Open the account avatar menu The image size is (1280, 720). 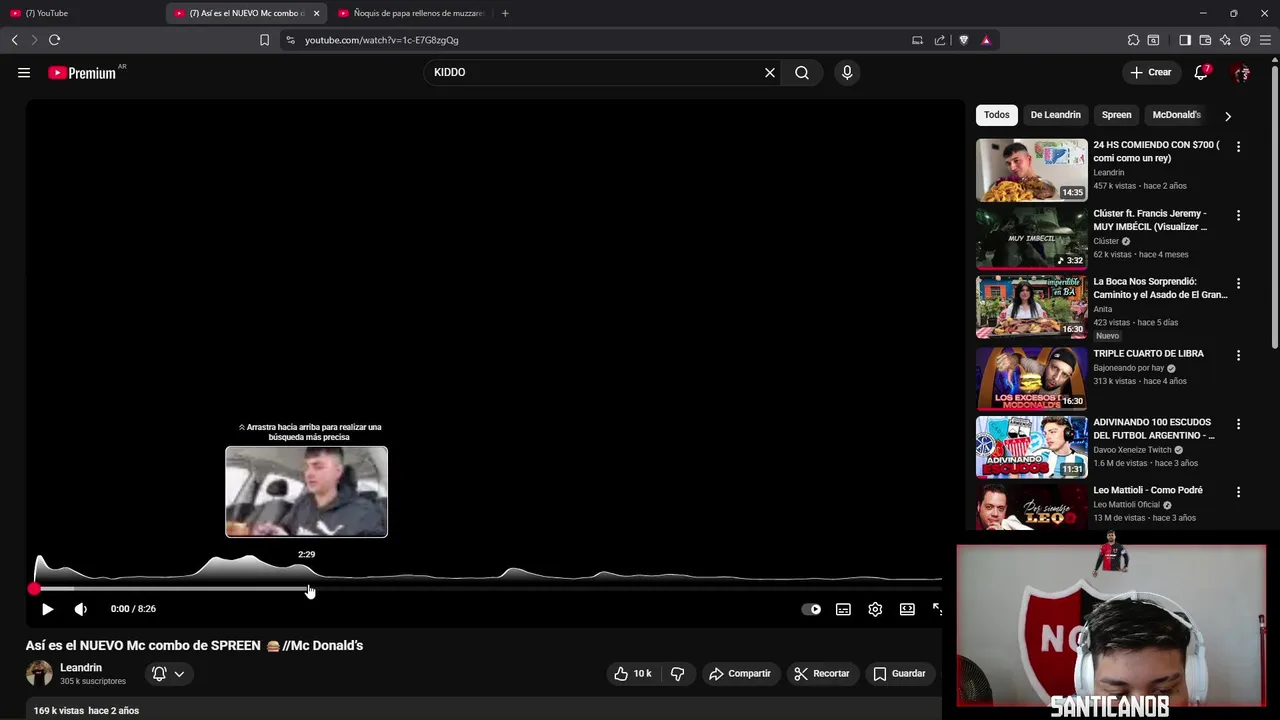[x=1241, y=72]
